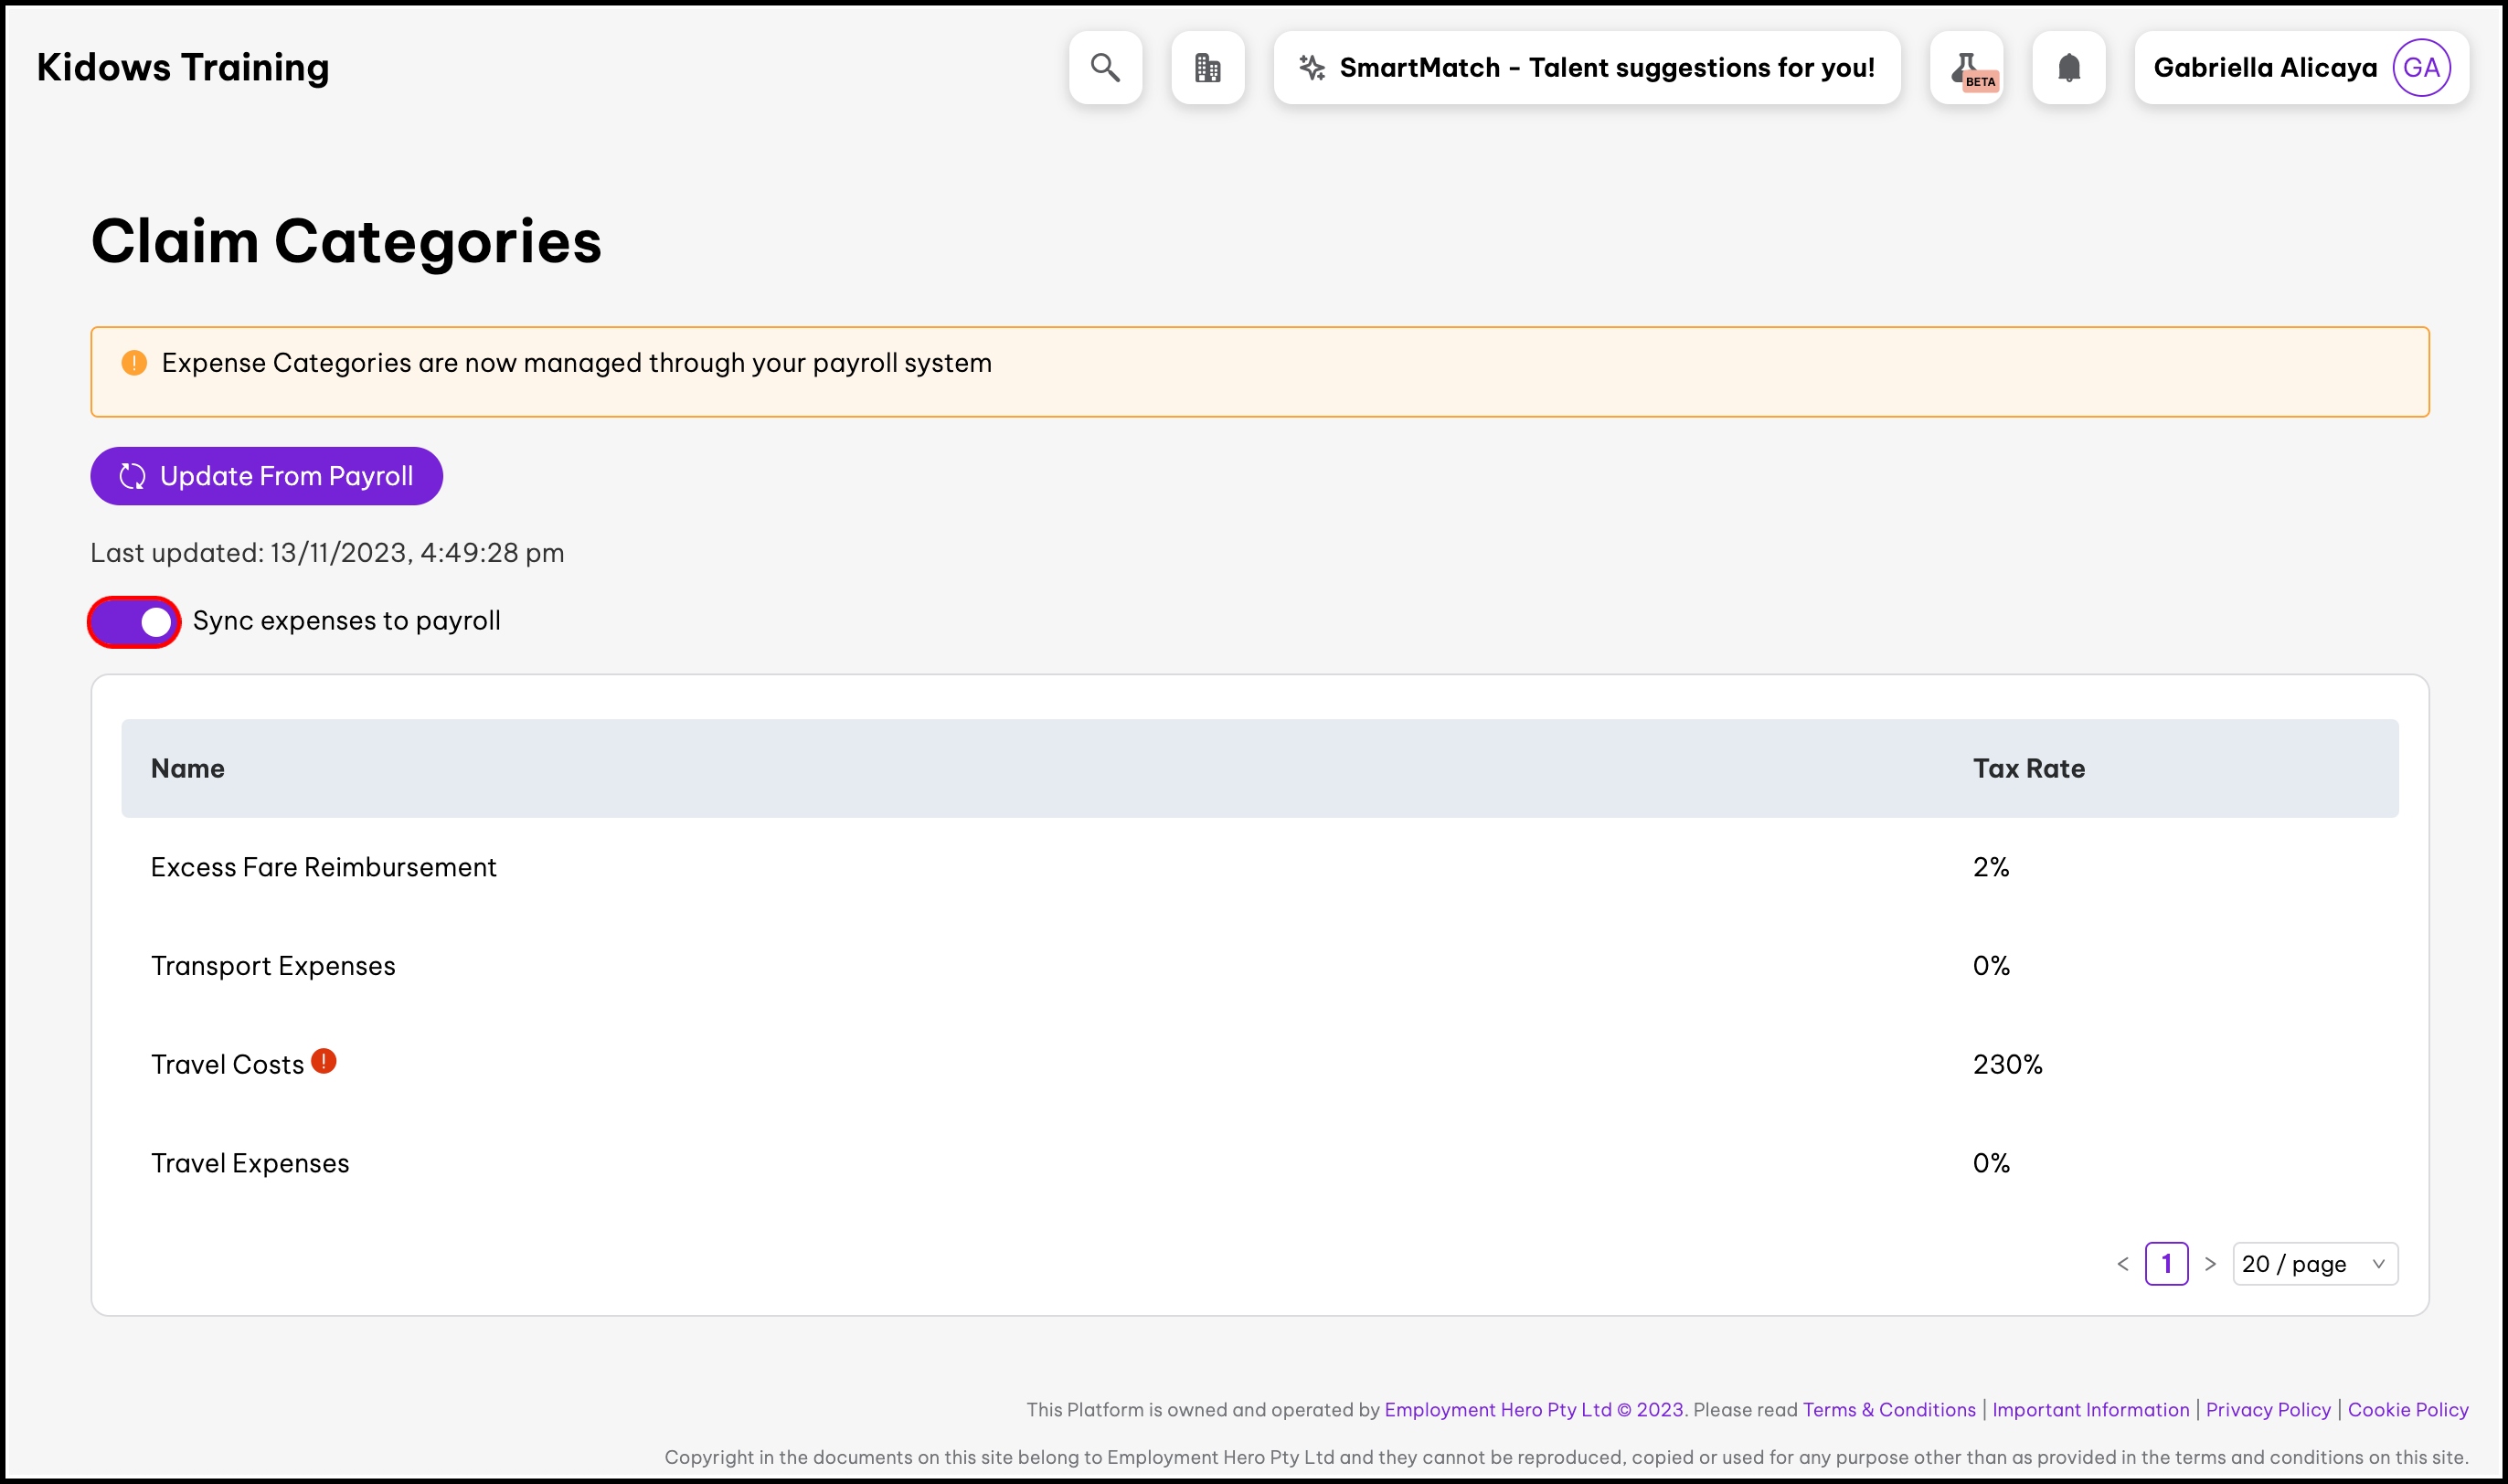
Task: Click the organisation building icon
Action: 1207,68
